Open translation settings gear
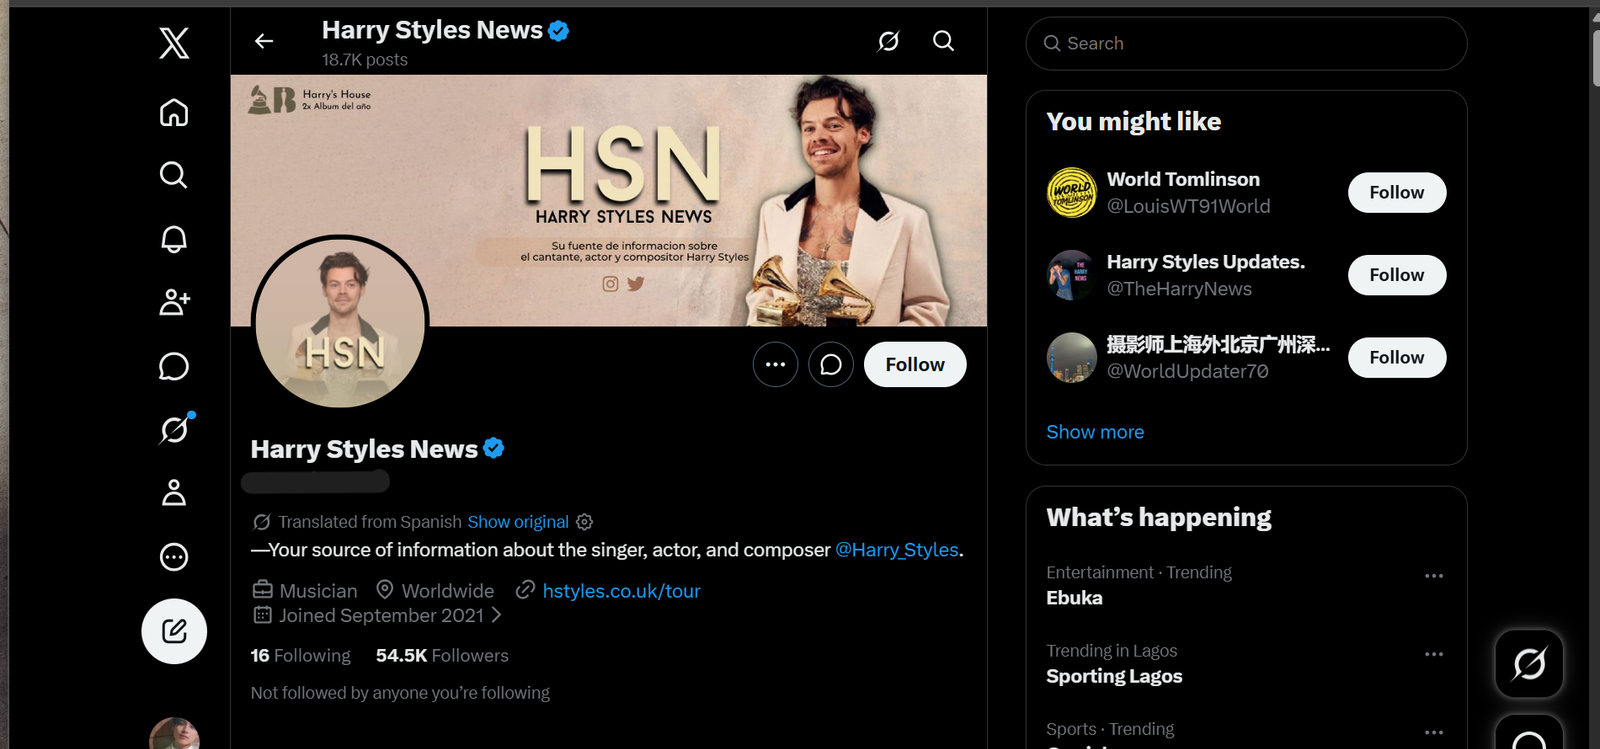Viewport: 1600px width, 749px height. tap(585, 522)
